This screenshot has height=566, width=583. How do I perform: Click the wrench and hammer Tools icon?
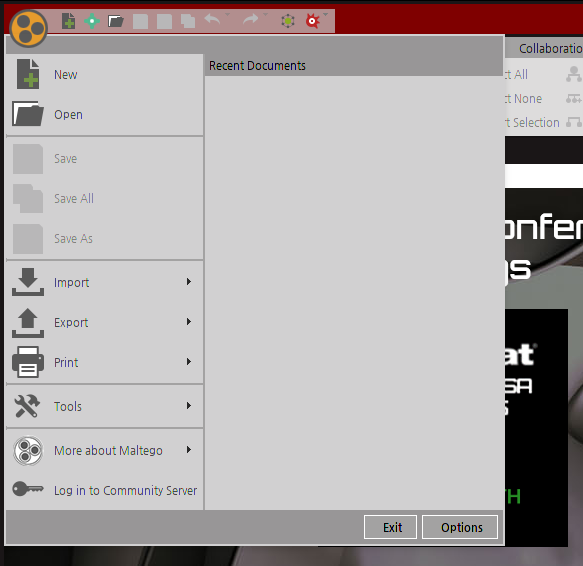27,406
